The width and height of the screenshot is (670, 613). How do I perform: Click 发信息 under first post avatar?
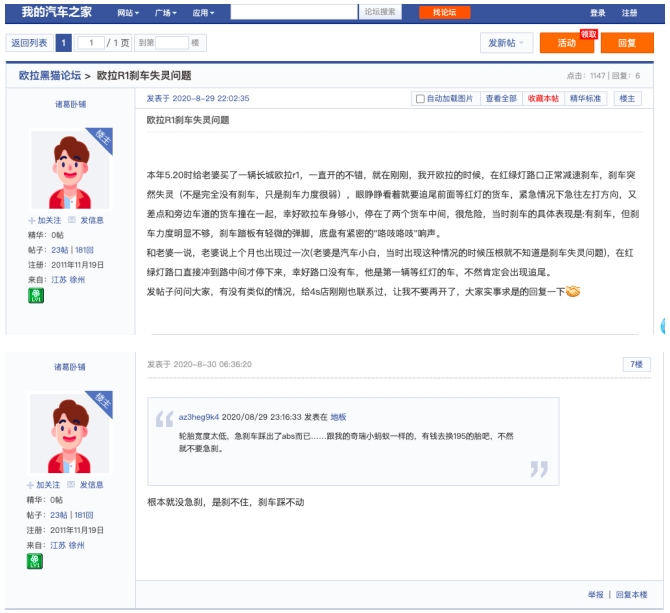click(x=86, y=220)
